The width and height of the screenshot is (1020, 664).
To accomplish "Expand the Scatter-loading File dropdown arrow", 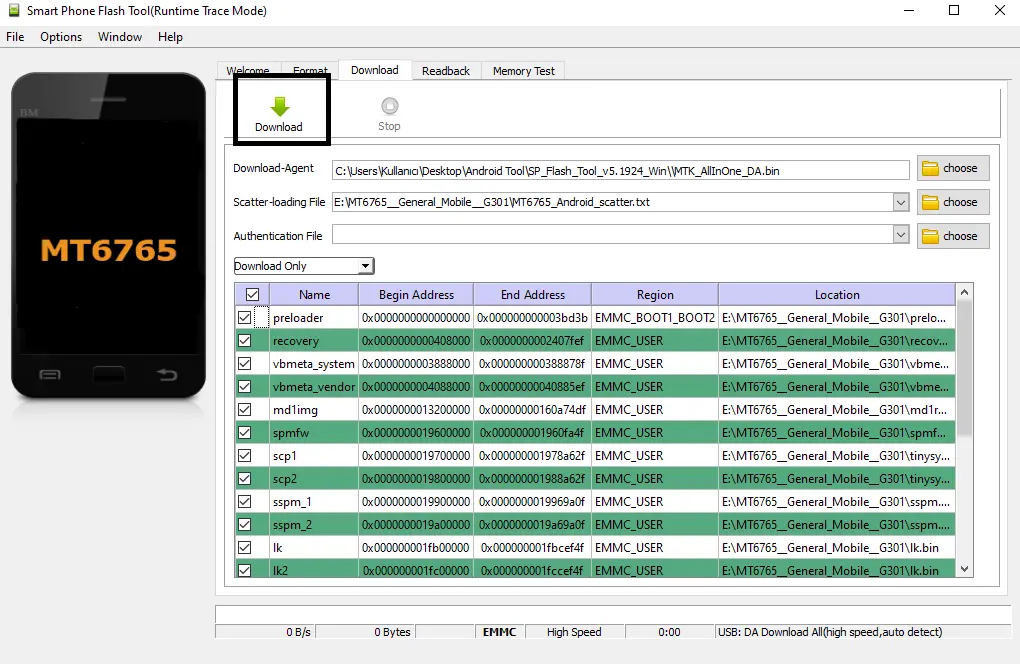I will coord(900,202).
